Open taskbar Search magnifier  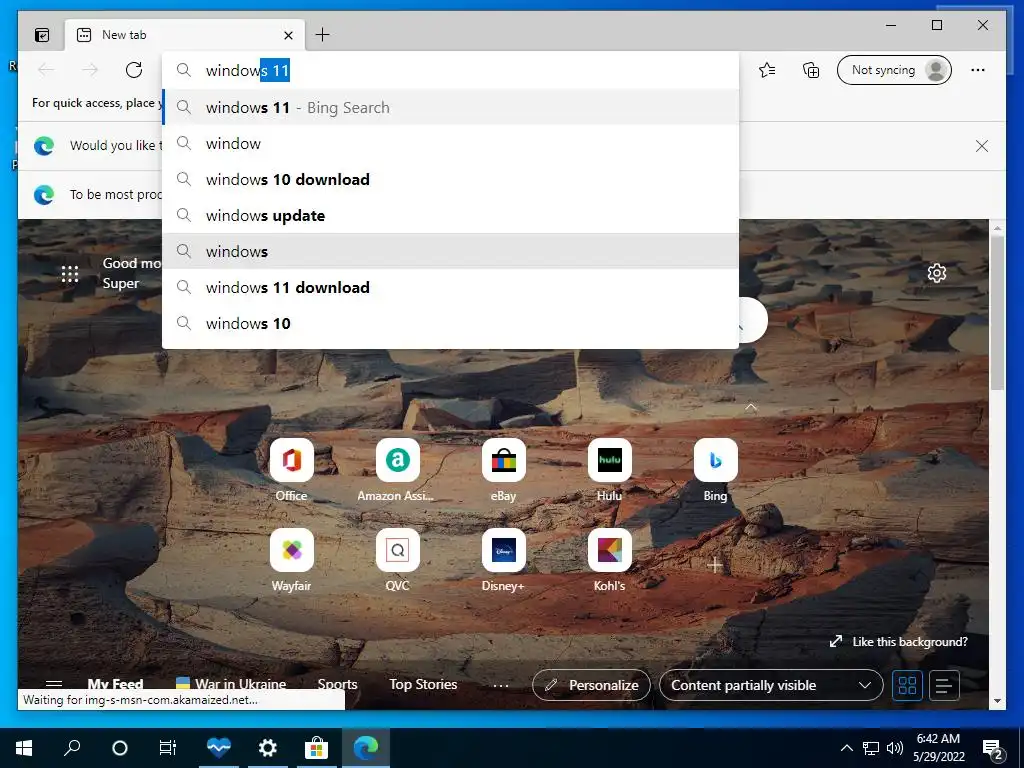point(72,748)
